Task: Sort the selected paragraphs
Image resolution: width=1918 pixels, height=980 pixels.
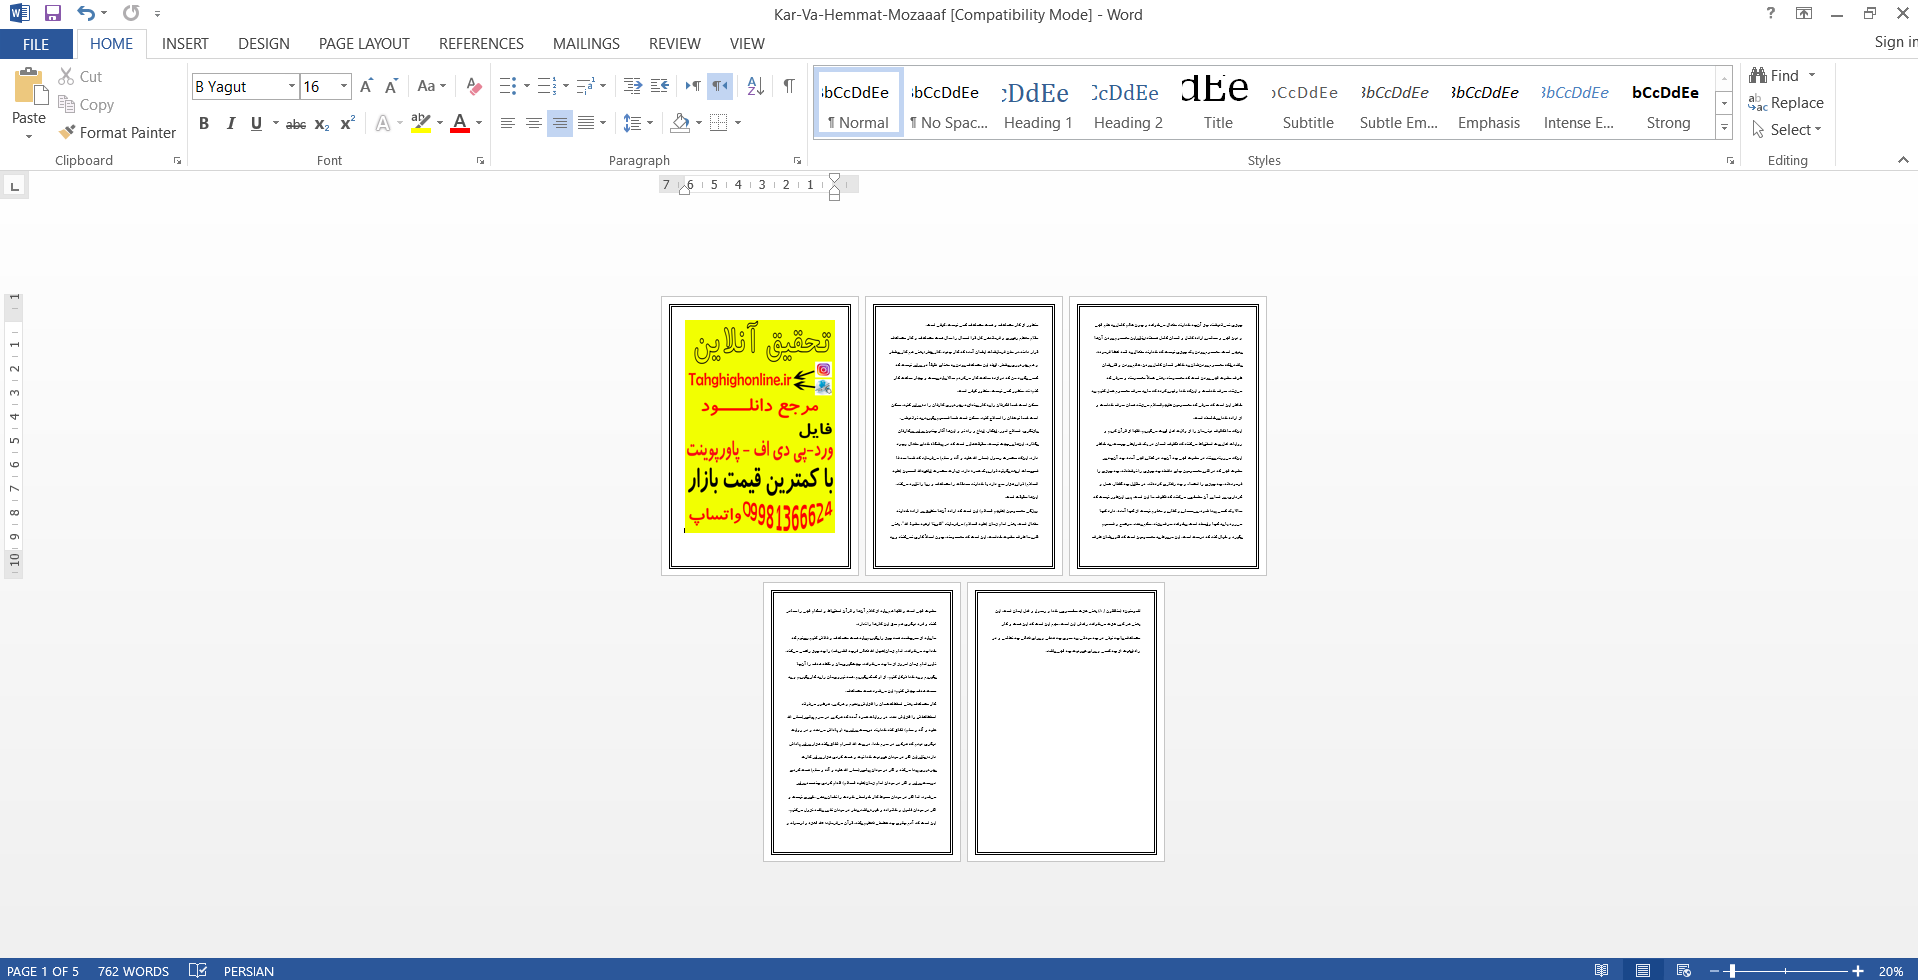Action: (x=756, y=86)
